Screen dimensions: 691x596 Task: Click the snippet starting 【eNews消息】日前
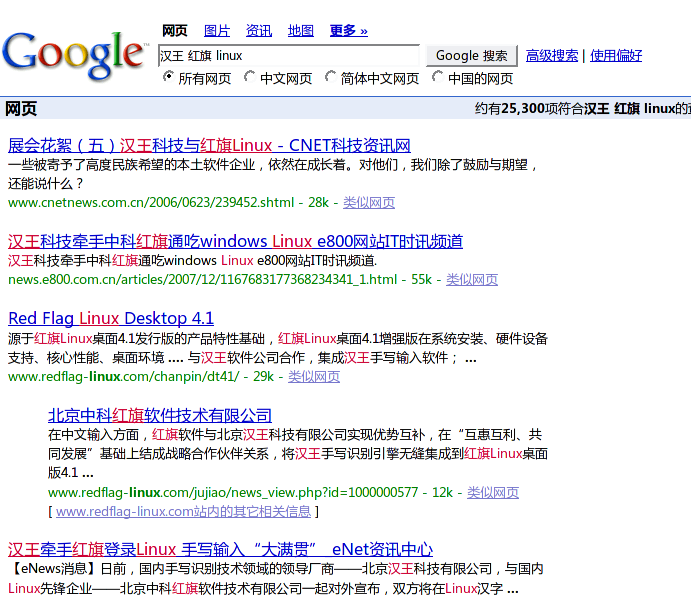pos(276,579)
